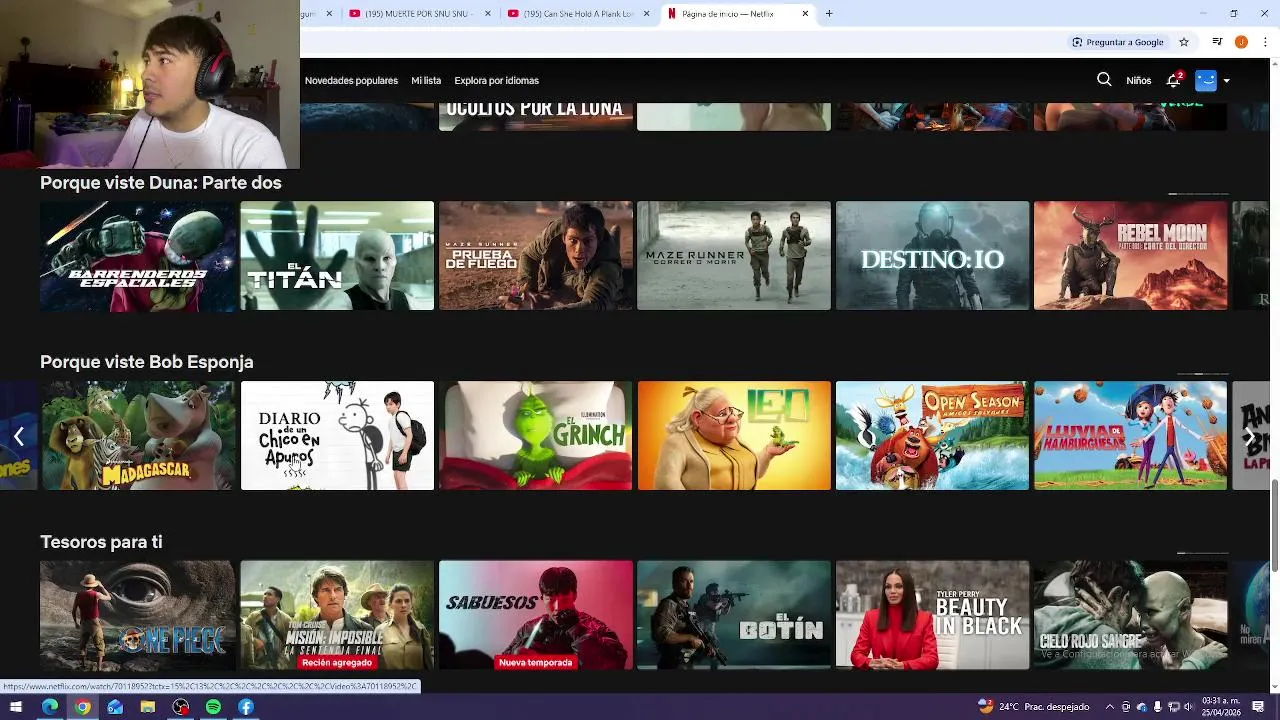Open the Leo movie card

tap(734, 436)
